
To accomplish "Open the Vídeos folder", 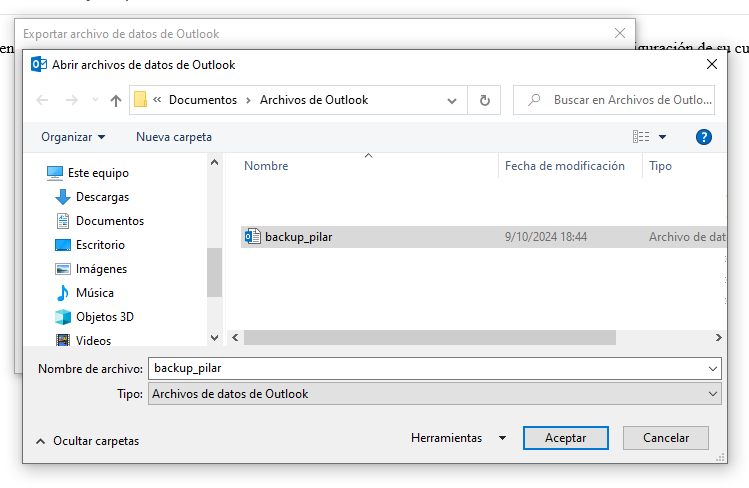I will (93, 340).
